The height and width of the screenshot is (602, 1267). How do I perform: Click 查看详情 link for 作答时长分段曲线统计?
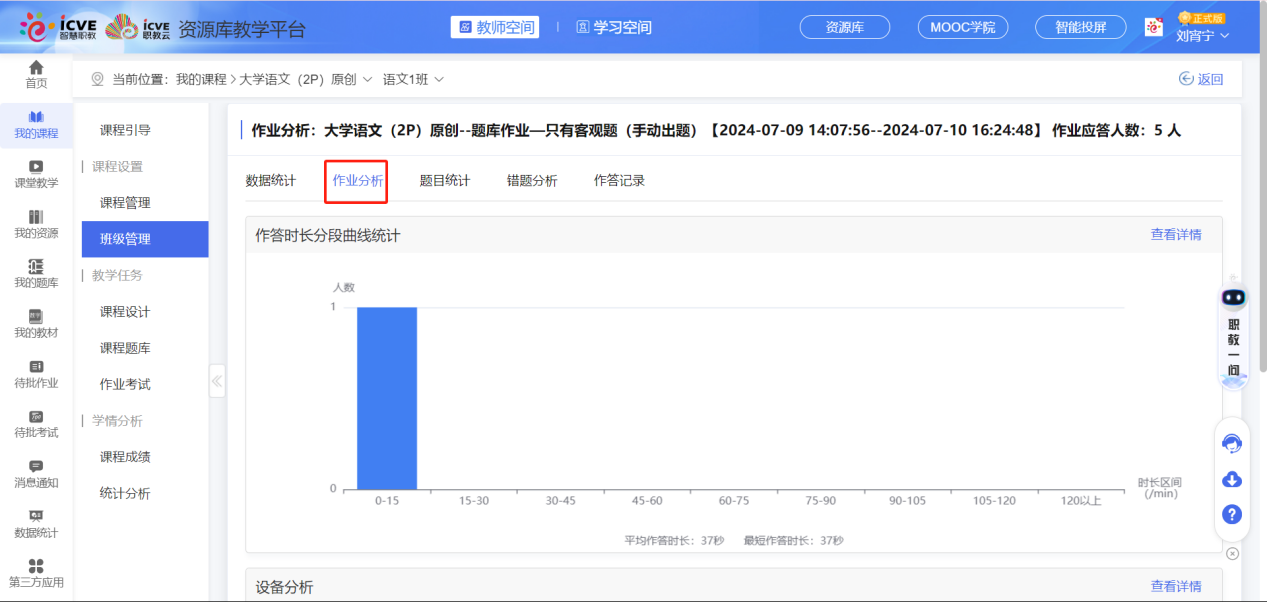pyautogui.click(x=1176, y=235)
